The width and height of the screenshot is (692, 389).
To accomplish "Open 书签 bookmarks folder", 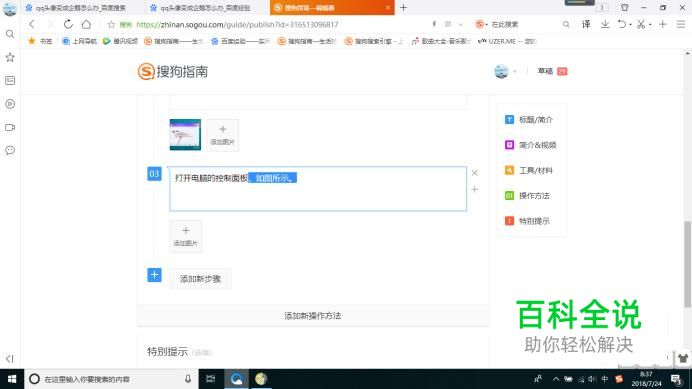I will coord(40,41).
